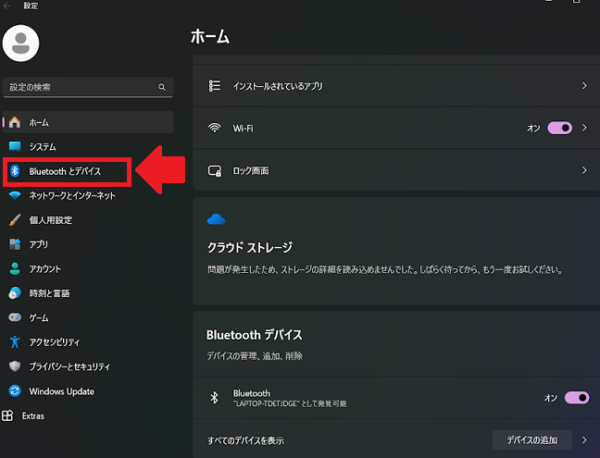Open the user profile avatar
Viewport: 600px width, 458px height.
click(x=21, y=43)
